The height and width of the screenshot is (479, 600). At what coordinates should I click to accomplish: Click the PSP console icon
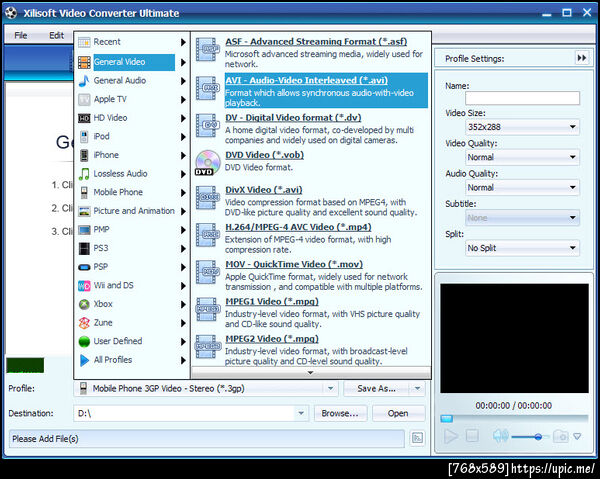[84, 267]
